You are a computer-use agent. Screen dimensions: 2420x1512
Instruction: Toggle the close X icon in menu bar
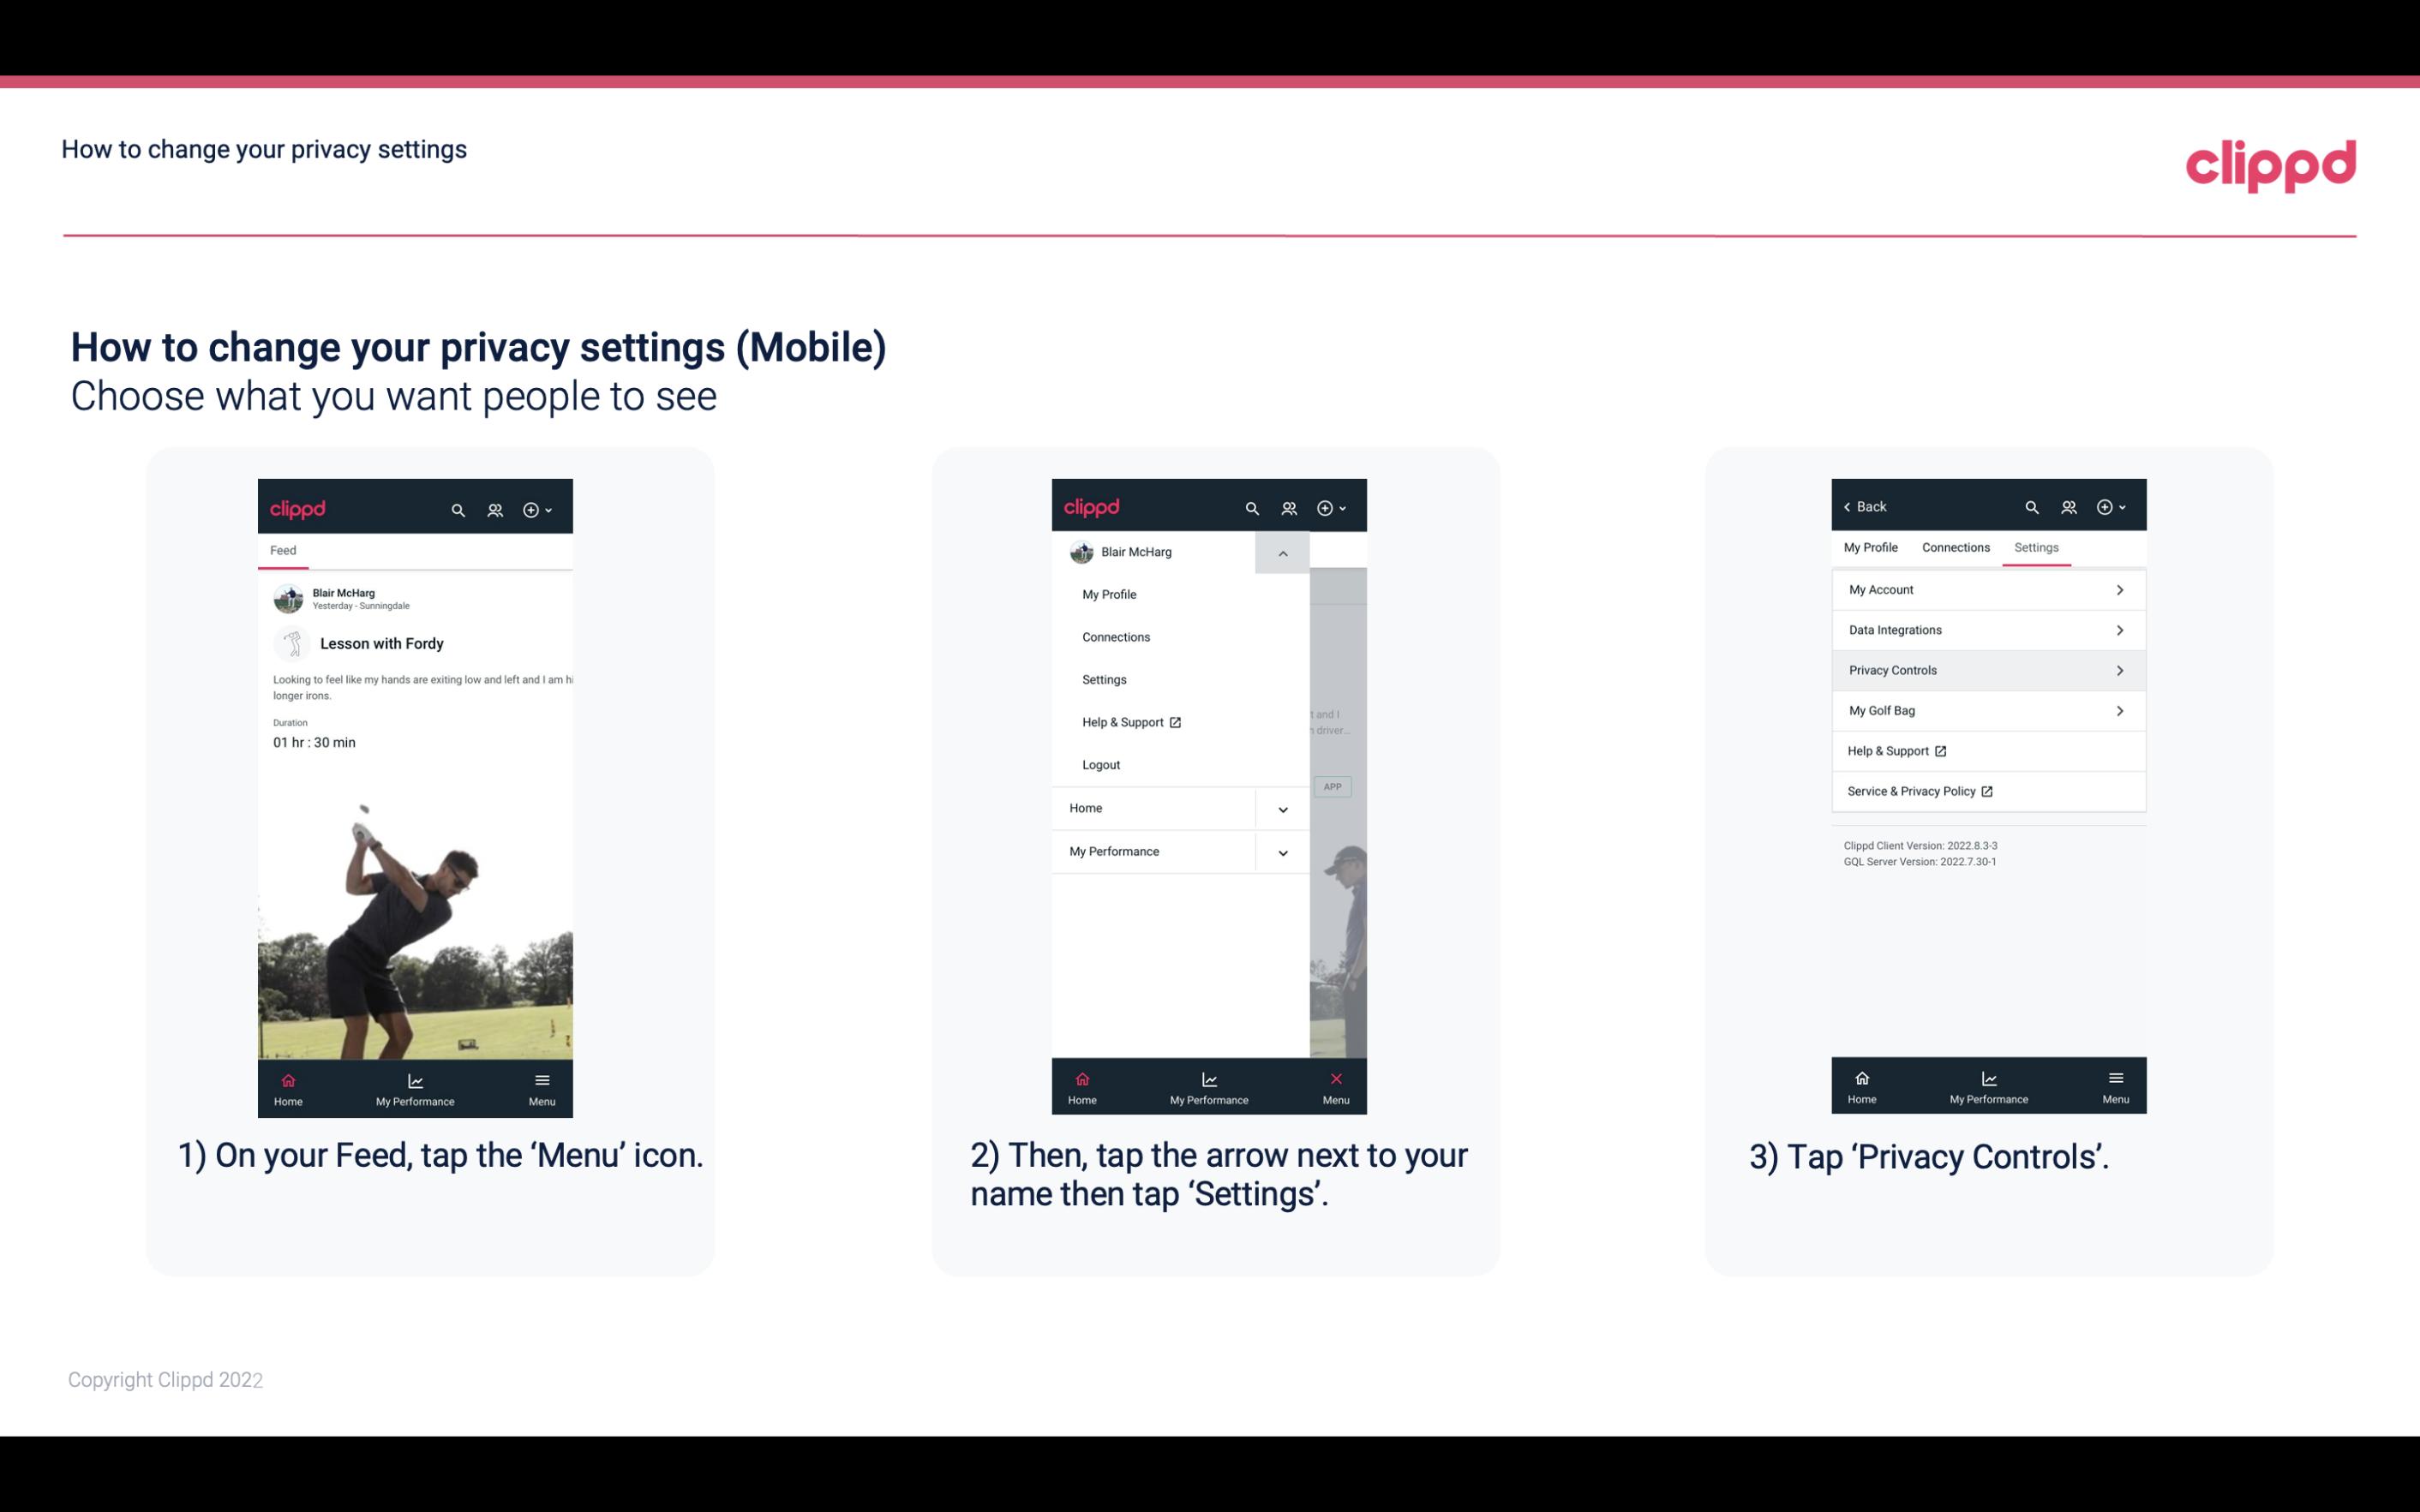pos(1334,1079)
